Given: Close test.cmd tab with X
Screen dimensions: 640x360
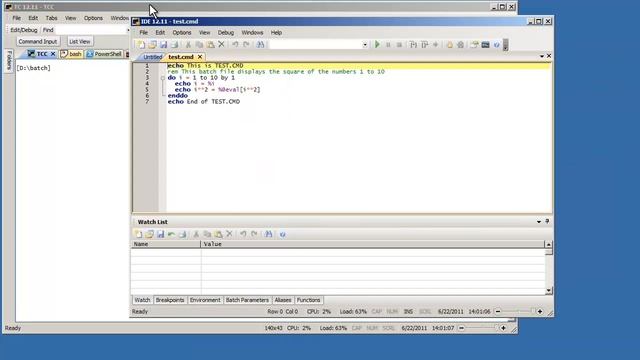Looking at the screenshot, I should pos(200,57).
